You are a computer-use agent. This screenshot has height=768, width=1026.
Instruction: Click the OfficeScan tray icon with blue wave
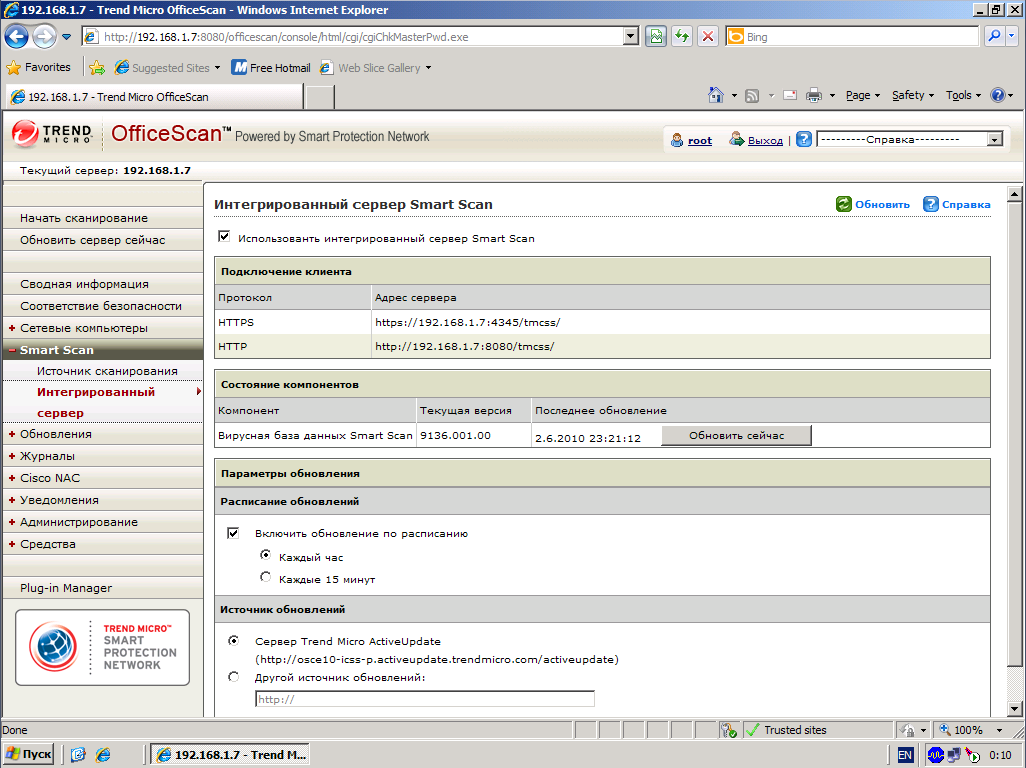(936, 755)
